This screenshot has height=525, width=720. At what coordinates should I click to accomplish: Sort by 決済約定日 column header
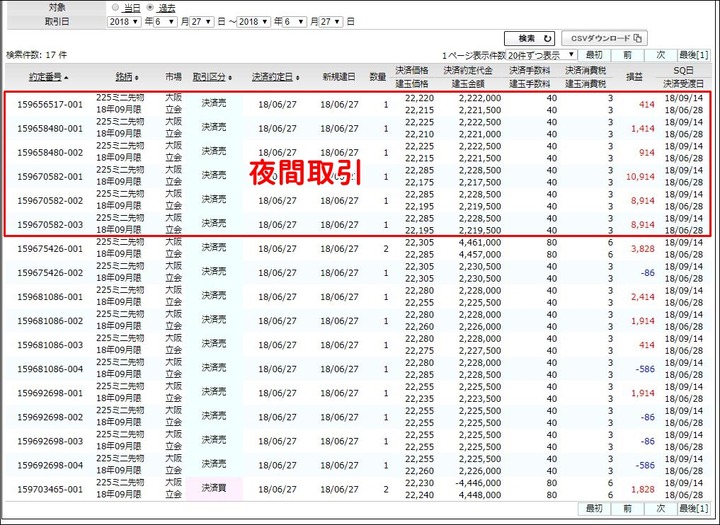tap(275, 77)
